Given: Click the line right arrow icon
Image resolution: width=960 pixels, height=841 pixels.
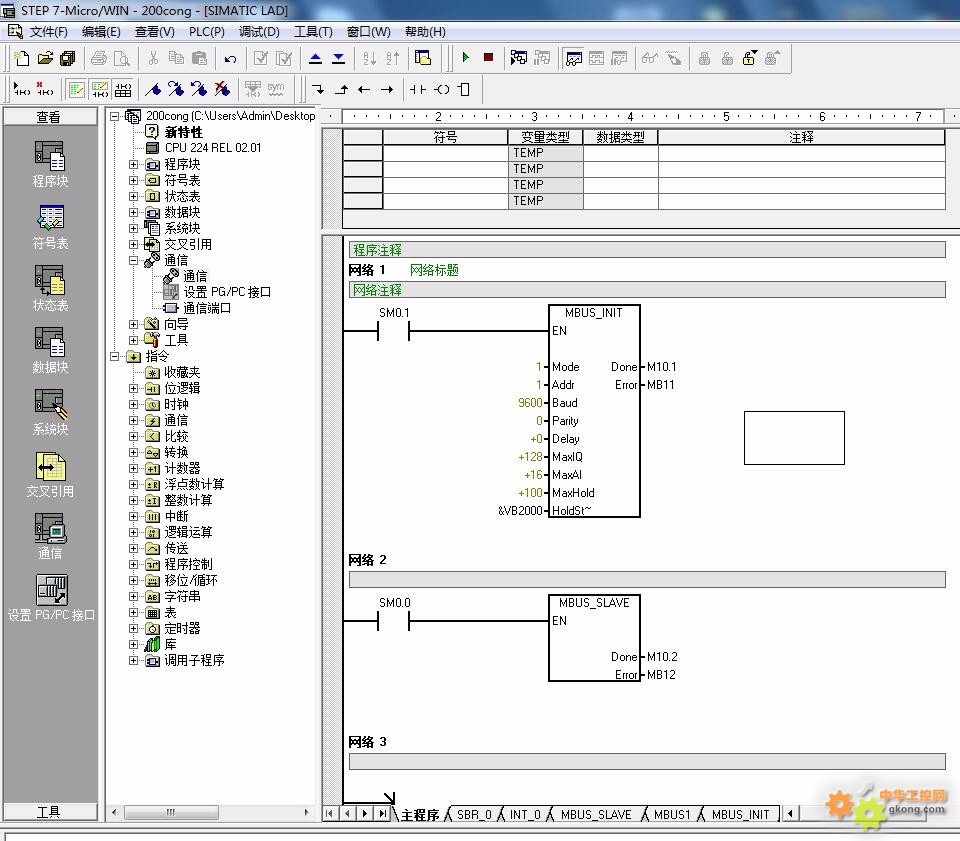Looking at the screenshot, I should click(387, 89).
